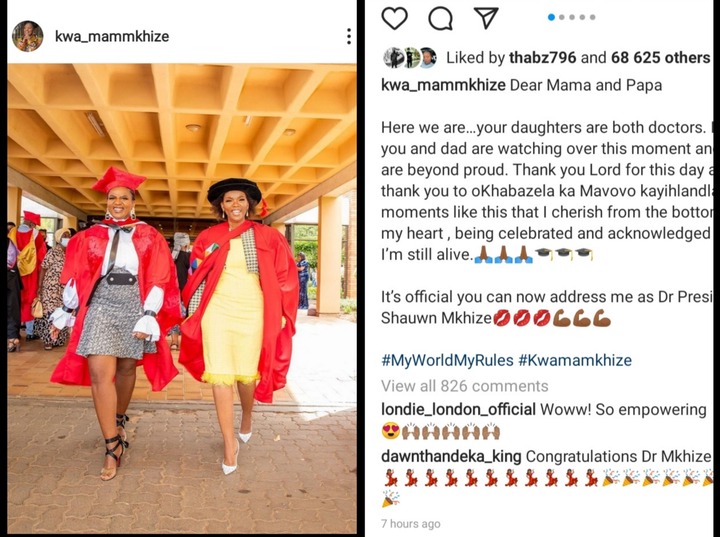Open the three-dot post options menu

pos(349,36)
